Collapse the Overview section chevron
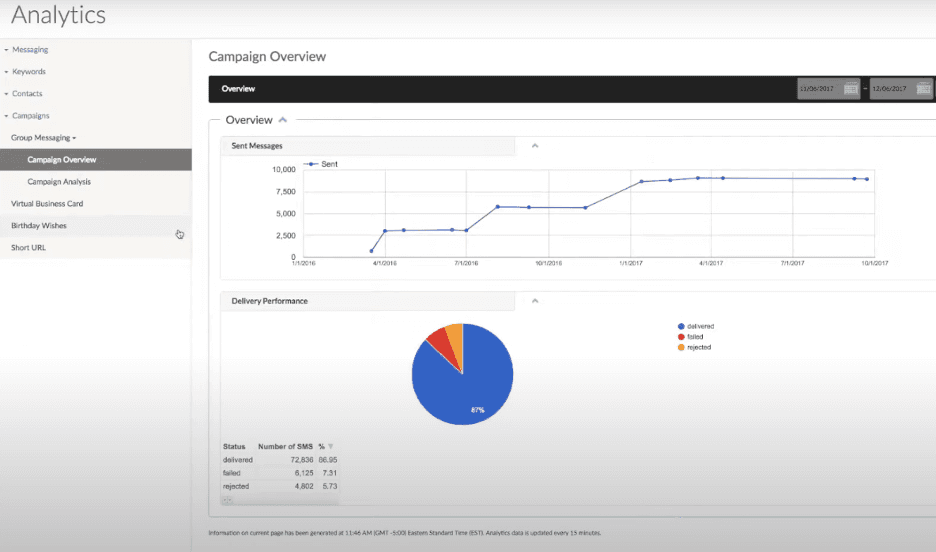 click(283, 120)
